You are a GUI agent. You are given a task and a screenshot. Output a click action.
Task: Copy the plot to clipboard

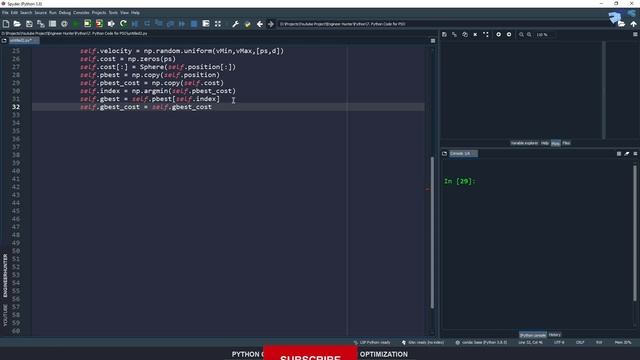(x=465, y=35)
